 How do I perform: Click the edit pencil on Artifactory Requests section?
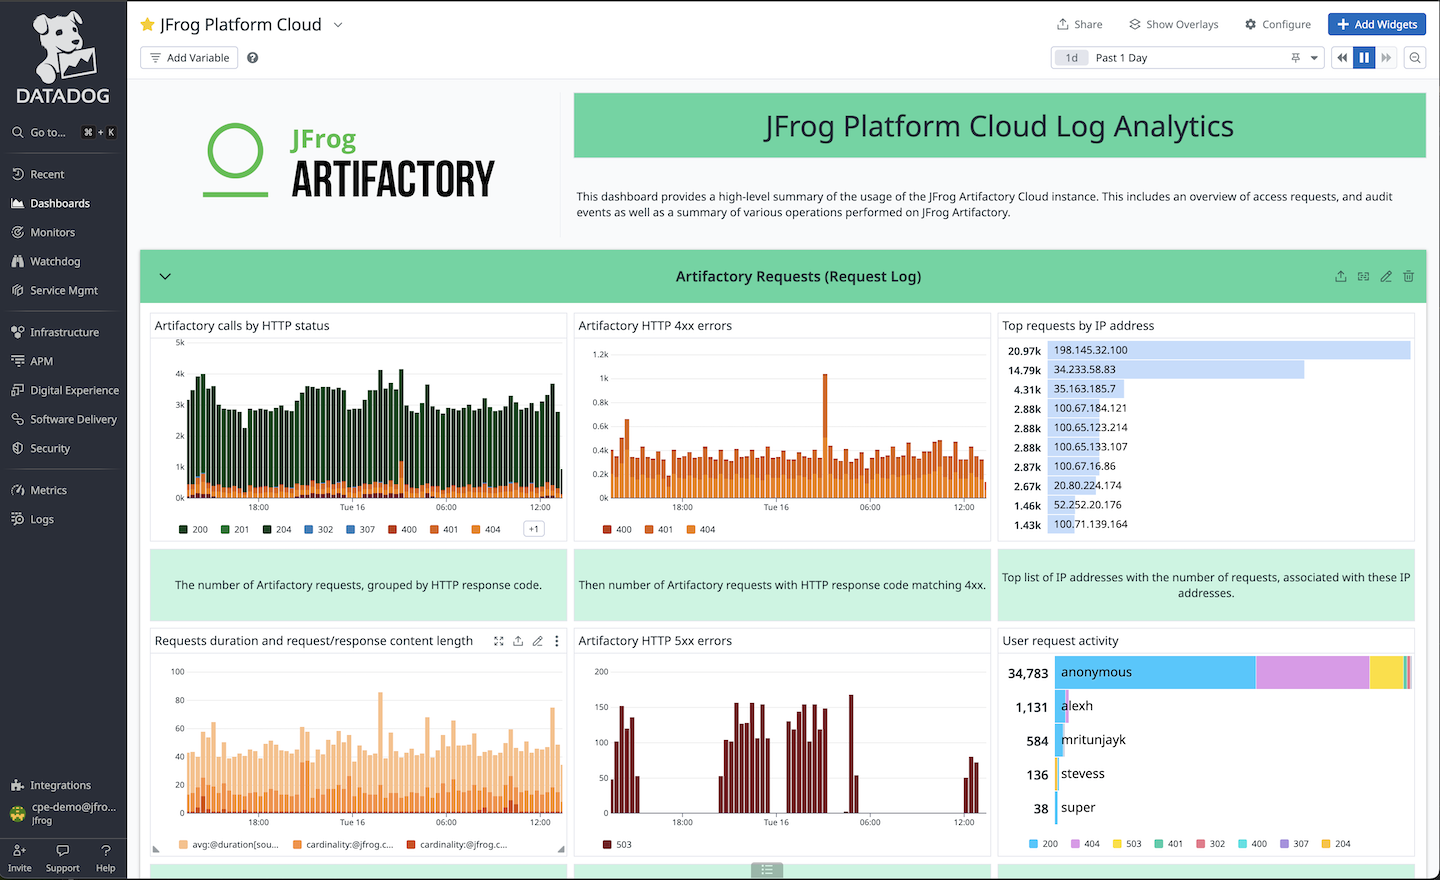1386,276
